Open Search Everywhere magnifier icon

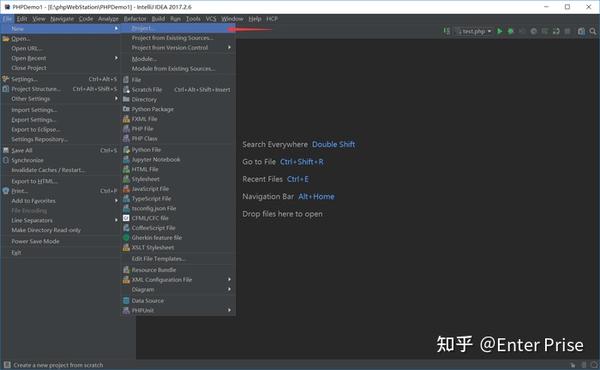coord(593,31)
